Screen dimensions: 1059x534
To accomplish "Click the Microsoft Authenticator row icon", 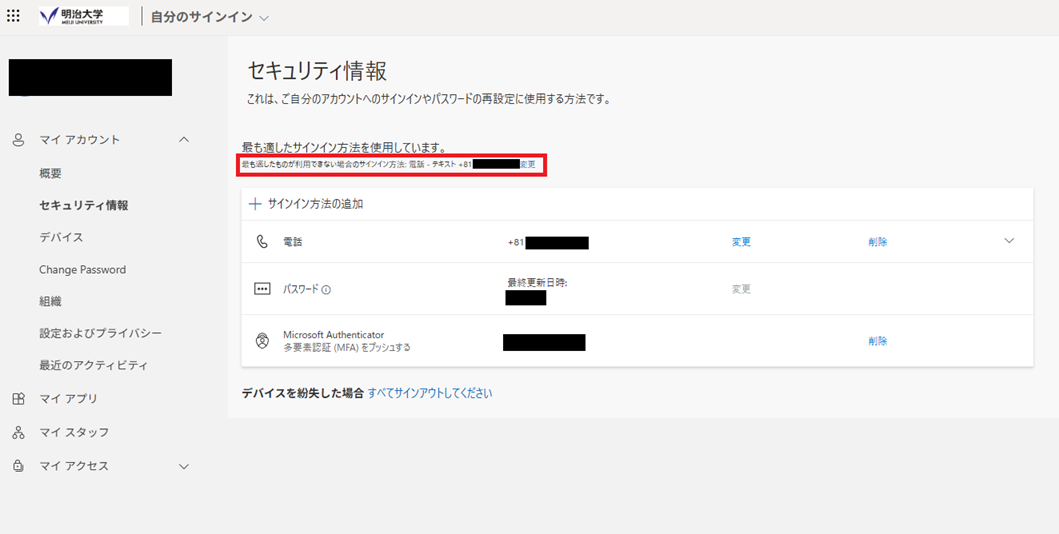I will (x=262, y=341).
